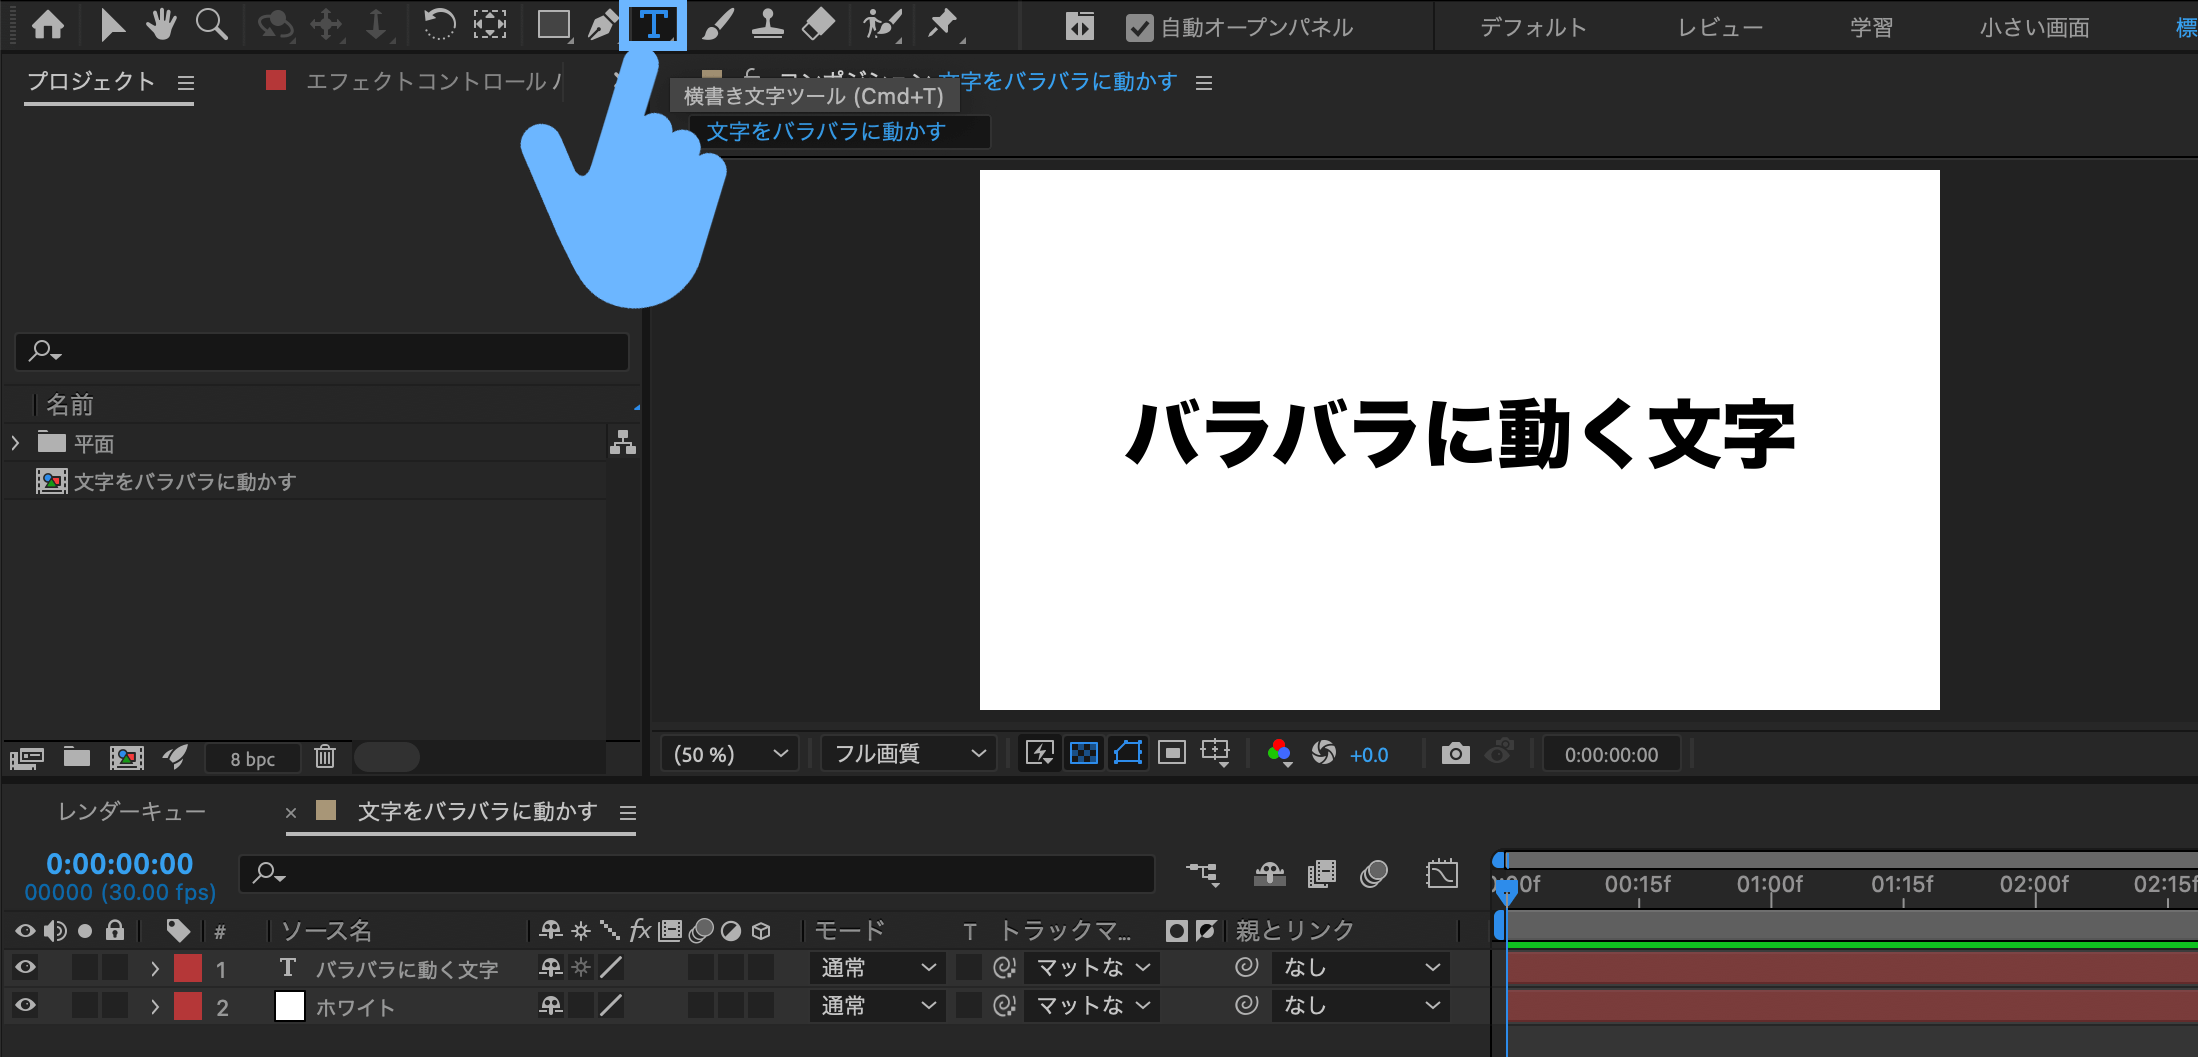
Task: Select the Roto Brush tool
Action: tap(882, 25)
